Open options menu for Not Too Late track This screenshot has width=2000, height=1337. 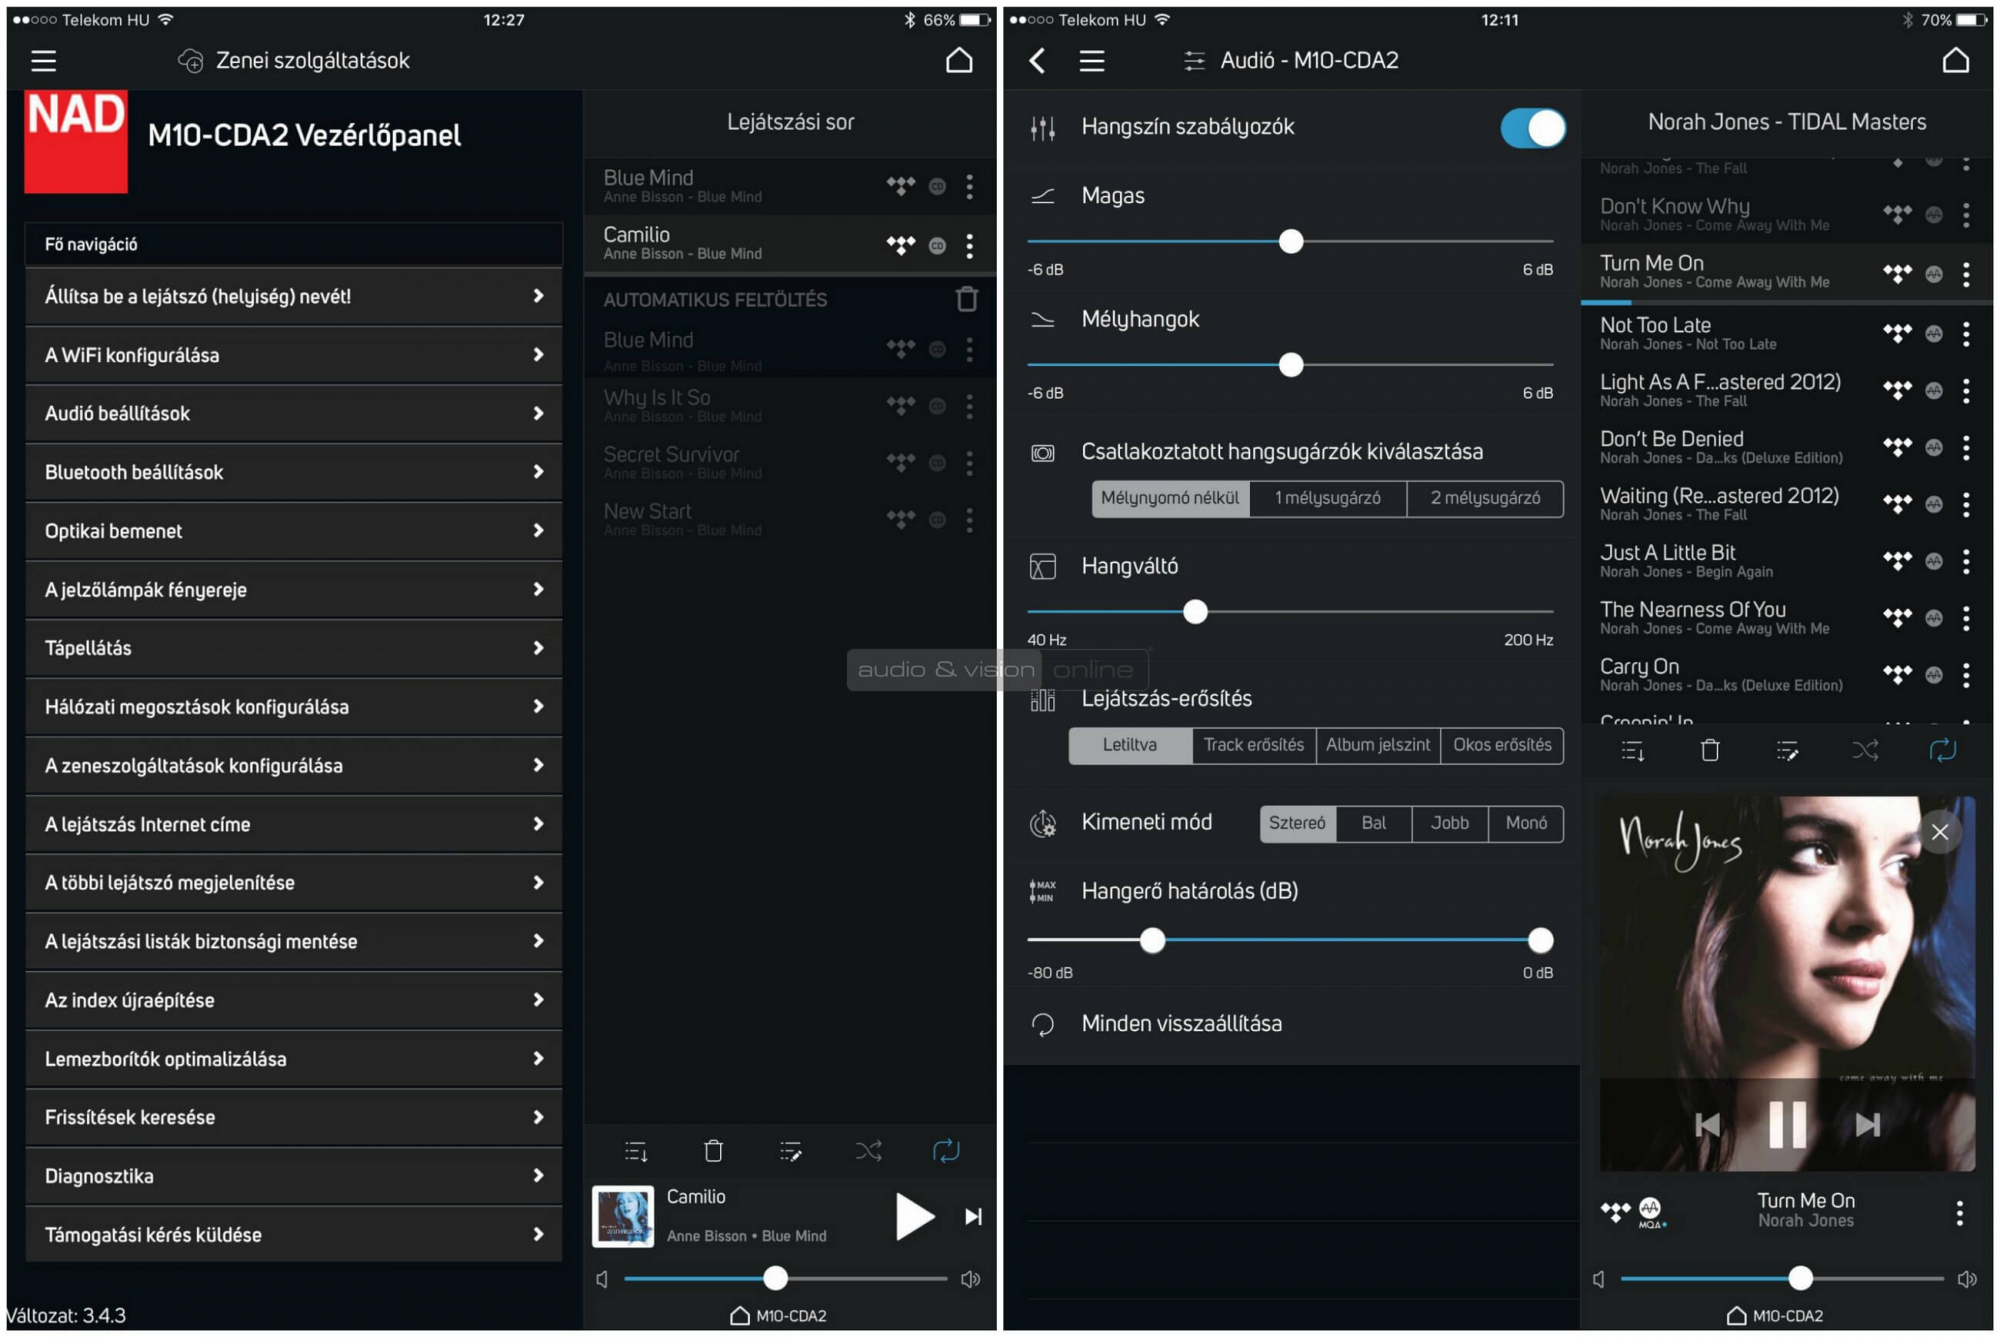pyautogui.click(x=1966, y=334)
